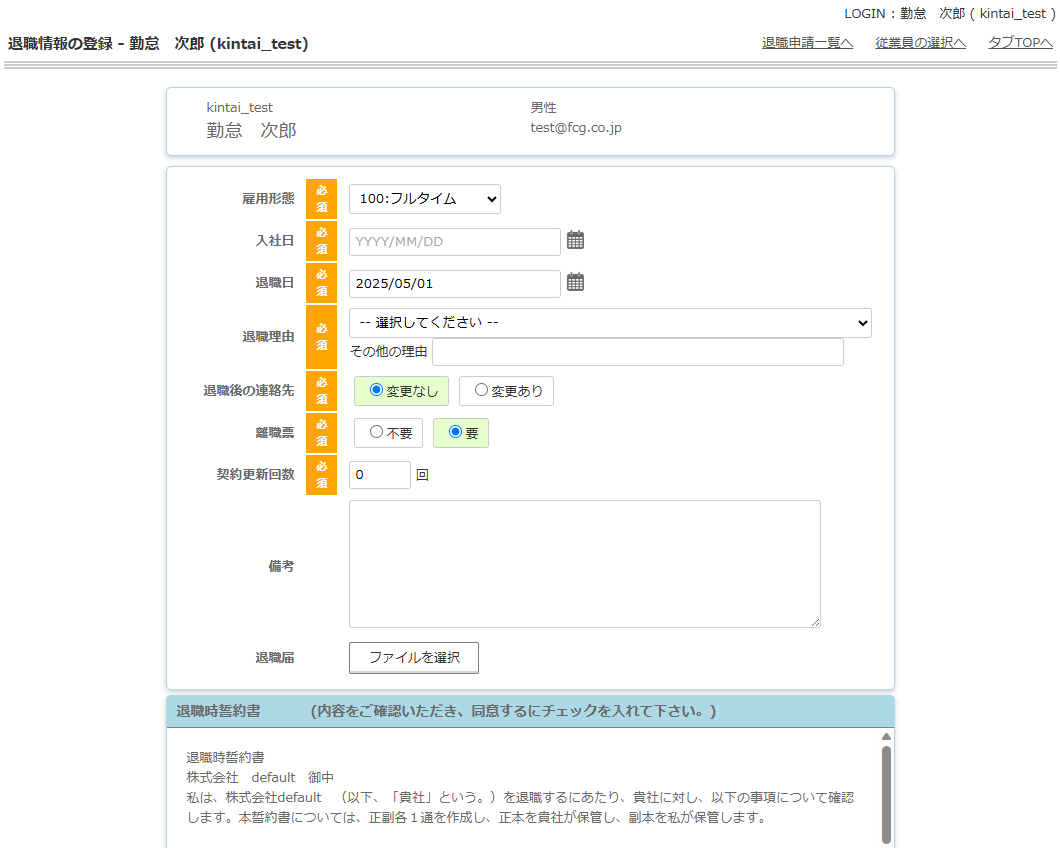Focus the 契約更新回数 number field

pos(379,475)
